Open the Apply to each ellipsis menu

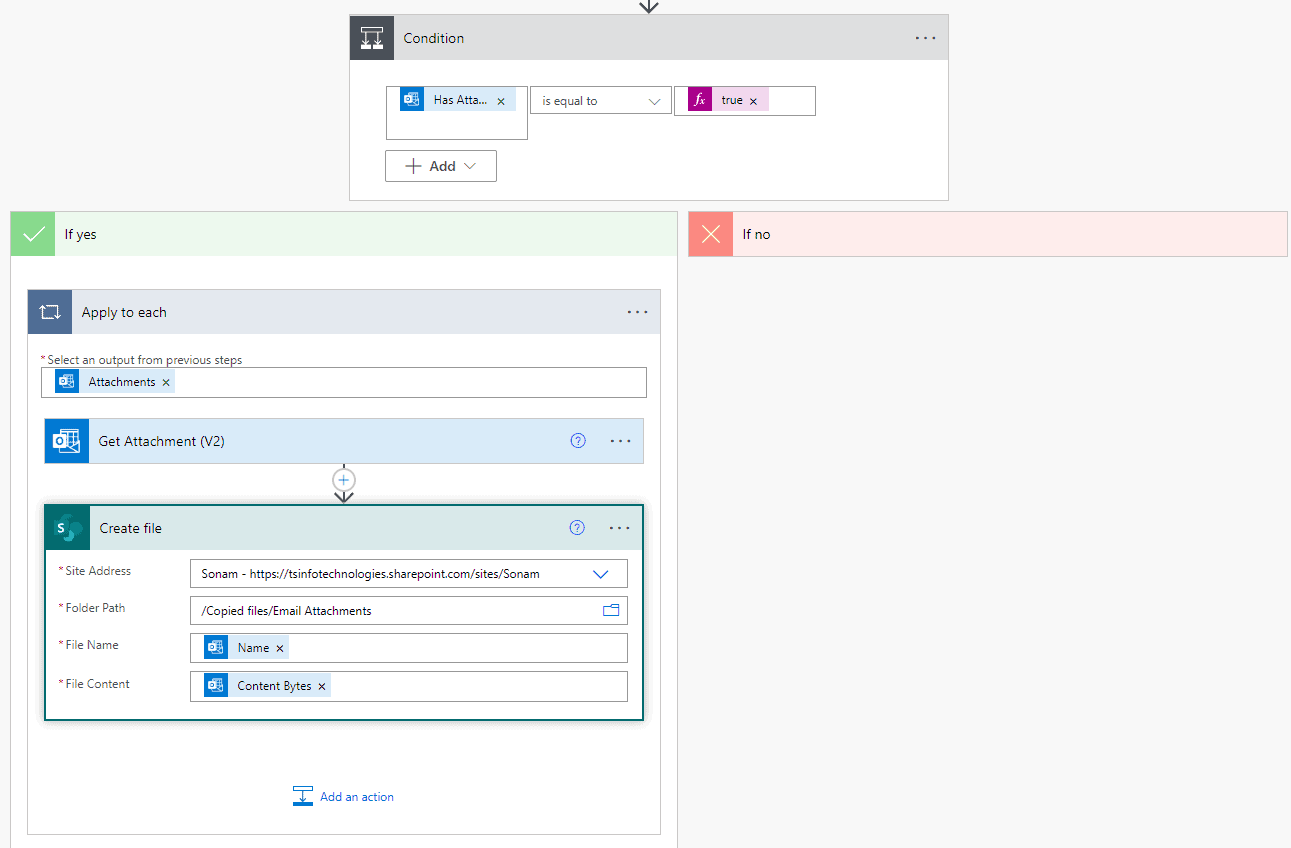pyautogui.click(x=637, y=312)
